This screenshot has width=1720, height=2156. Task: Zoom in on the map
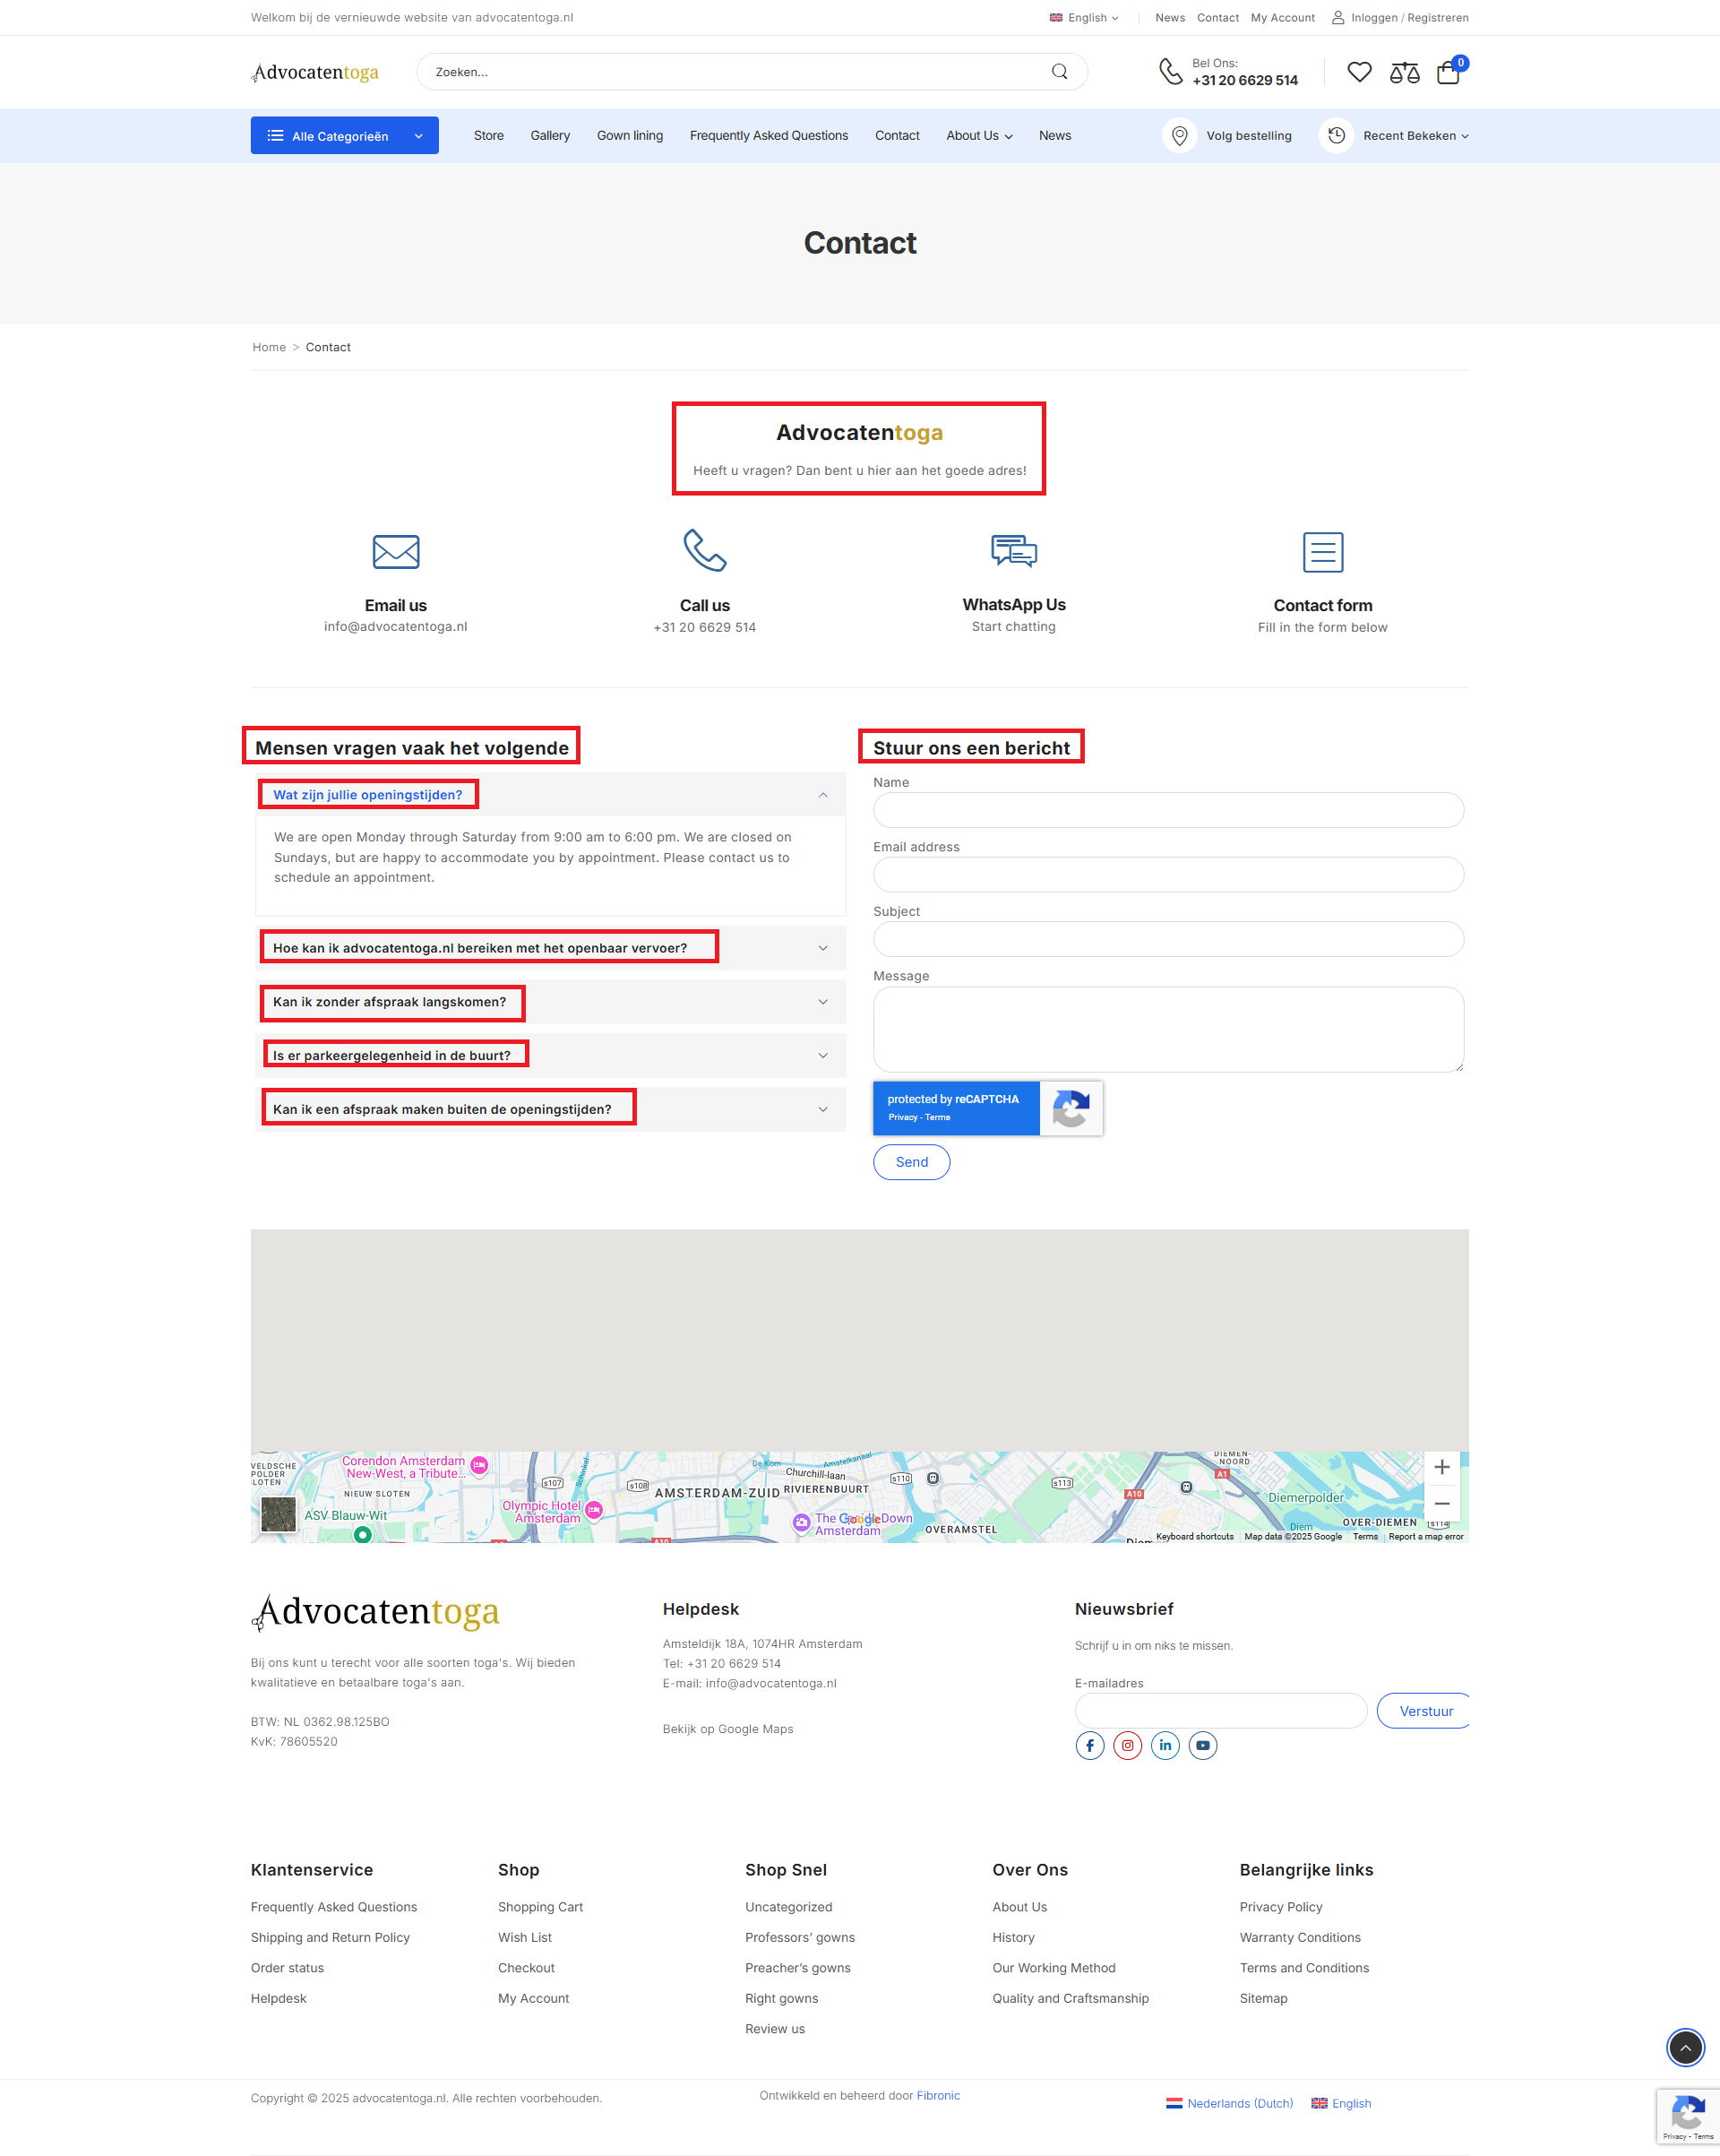point(1441,1467)
